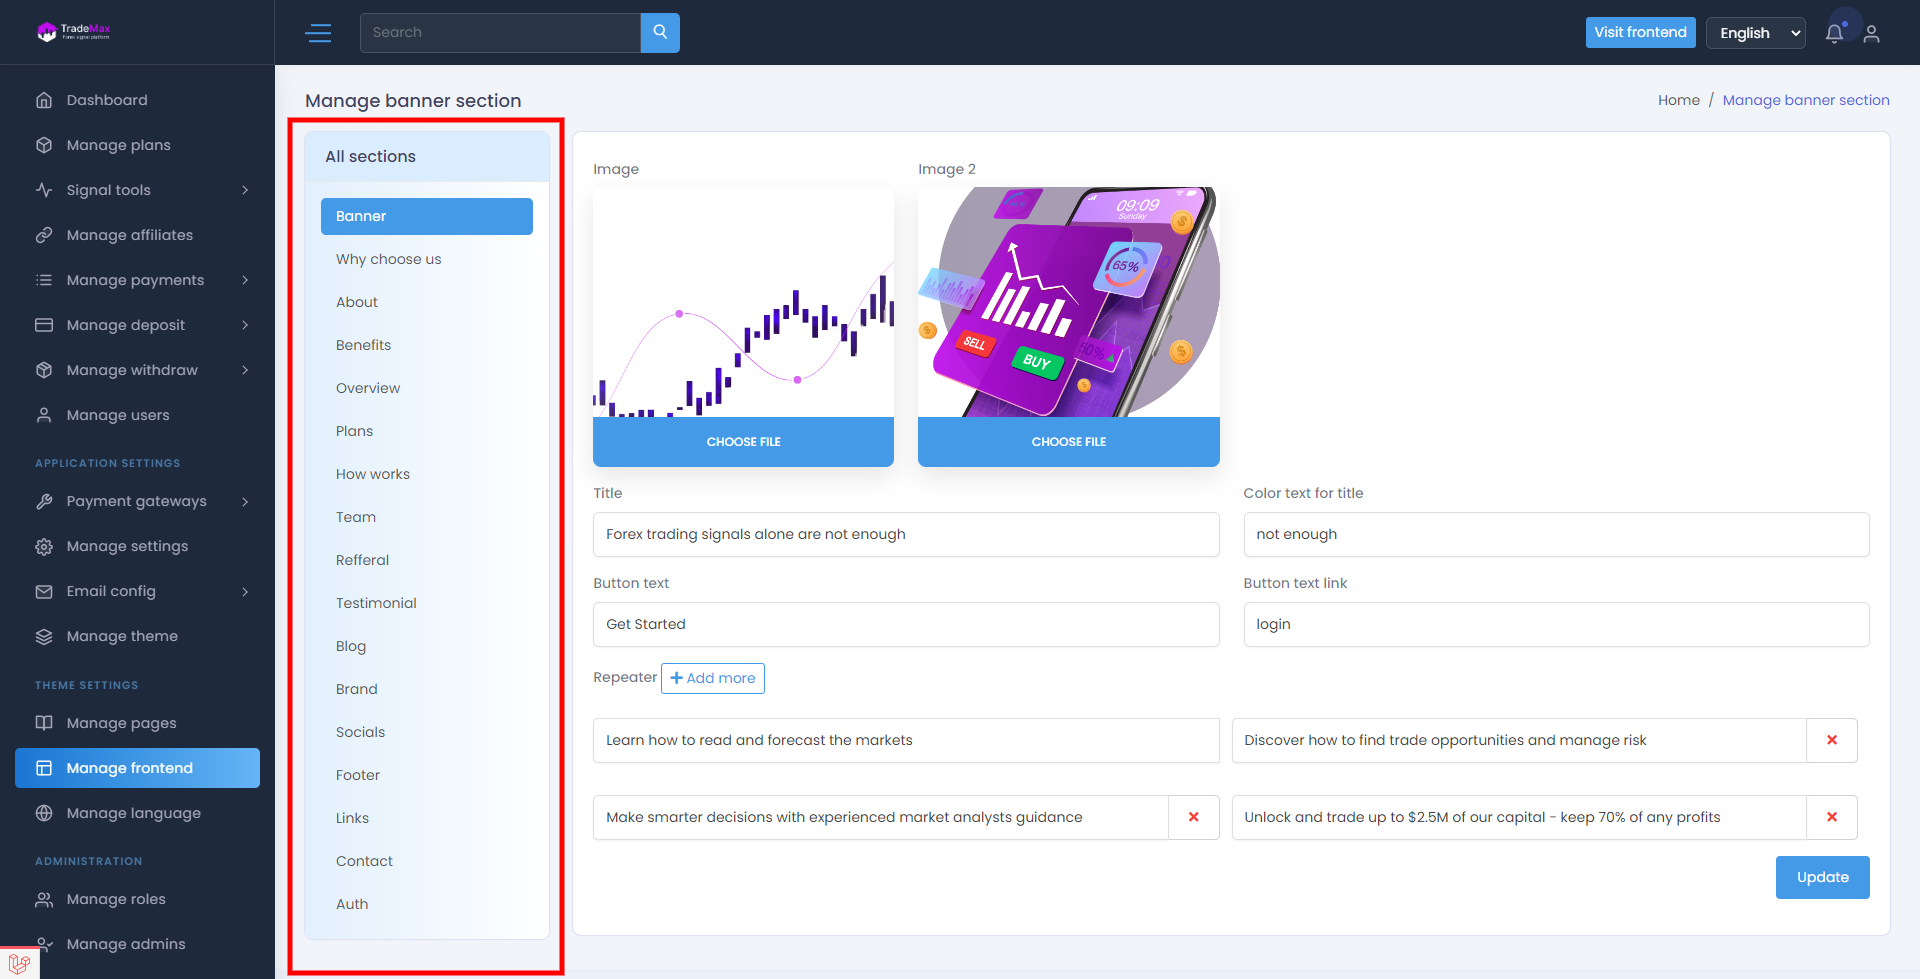
Task: Remove the 'Discover how to find trade' repeater row
Action: point(1831,740)
